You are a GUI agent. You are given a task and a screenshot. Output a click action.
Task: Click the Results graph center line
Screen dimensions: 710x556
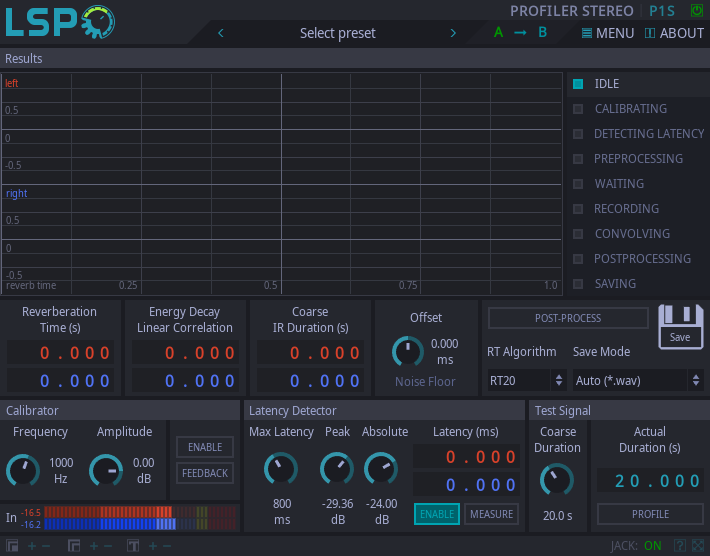coord(282,184)
